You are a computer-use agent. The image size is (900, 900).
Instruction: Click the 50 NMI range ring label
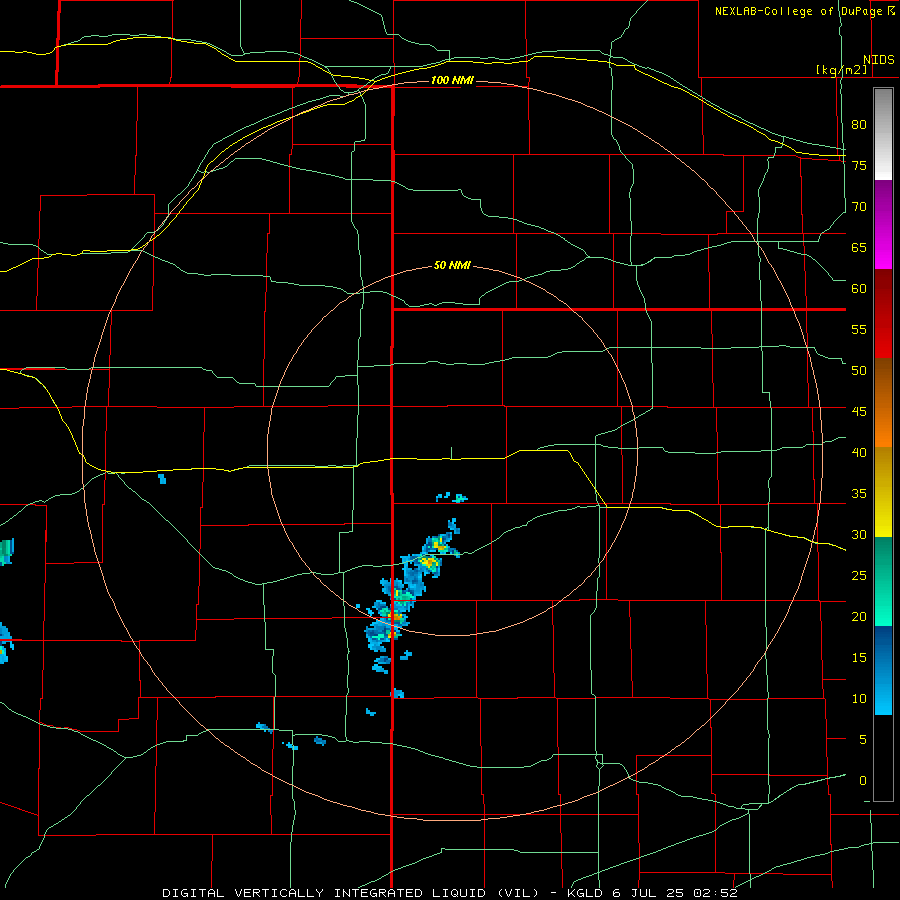pyautogui.click(x=452, y=265)
